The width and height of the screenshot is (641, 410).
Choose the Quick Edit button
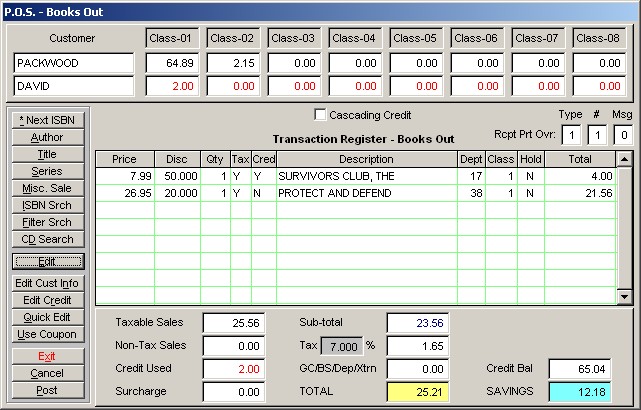click(48, 317)
